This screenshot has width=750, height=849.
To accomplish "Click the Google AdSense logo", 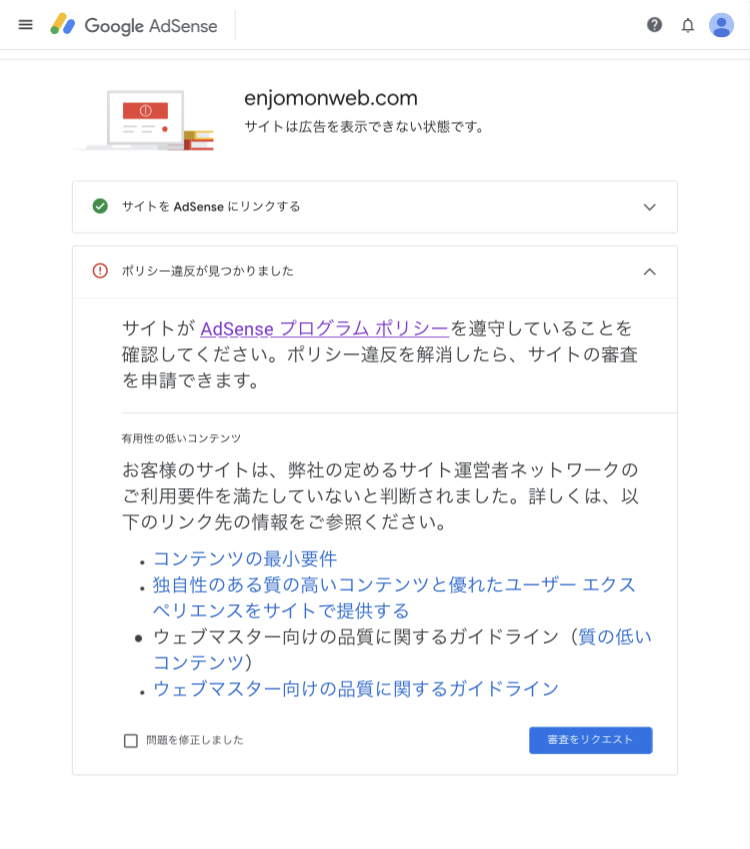I will (134, 25).
